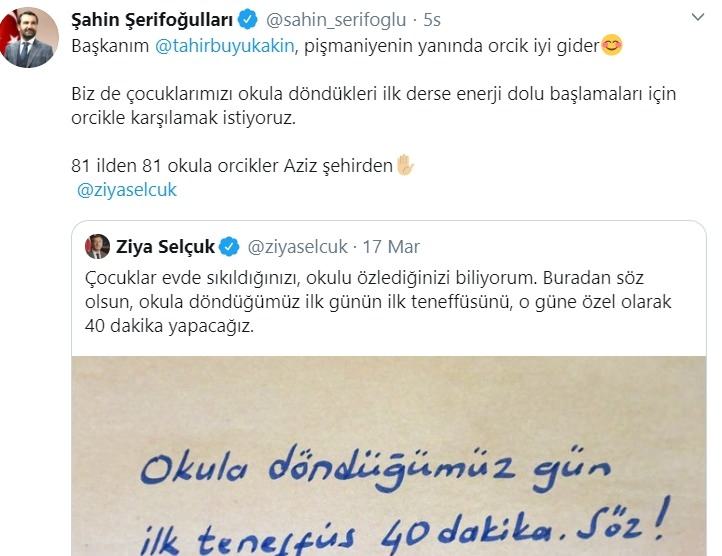
Task: Click the Turkish flag in the profile photo
Action: coord(8,32)
